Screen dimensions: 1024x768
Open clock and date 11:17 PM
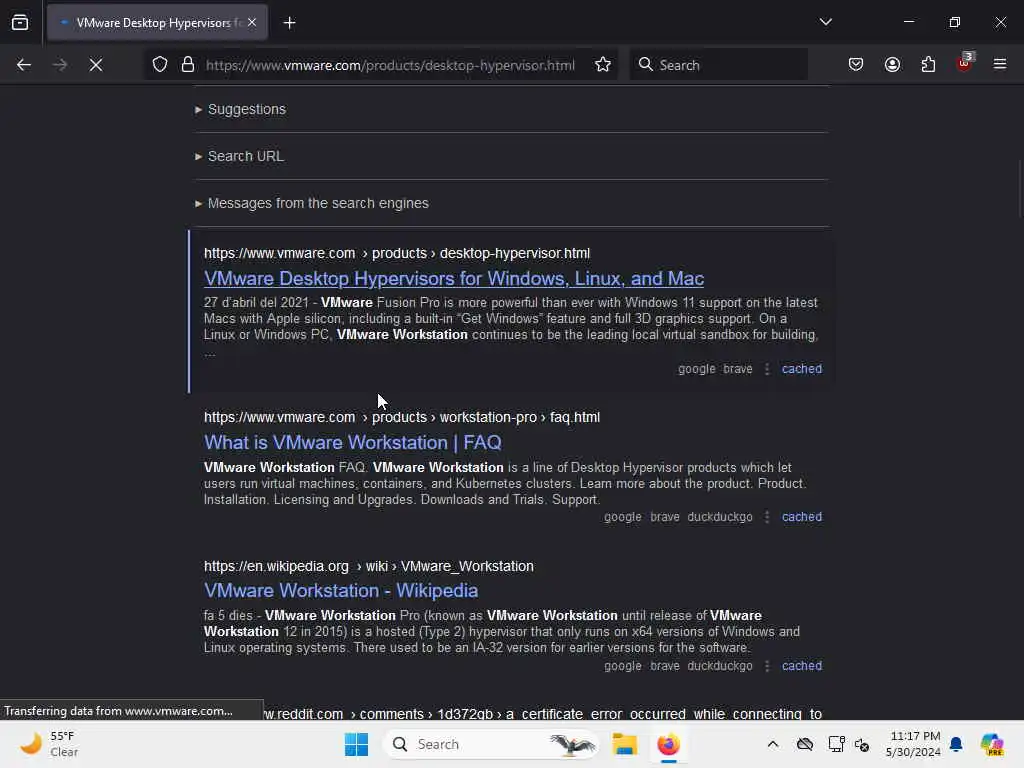point(913,744)
